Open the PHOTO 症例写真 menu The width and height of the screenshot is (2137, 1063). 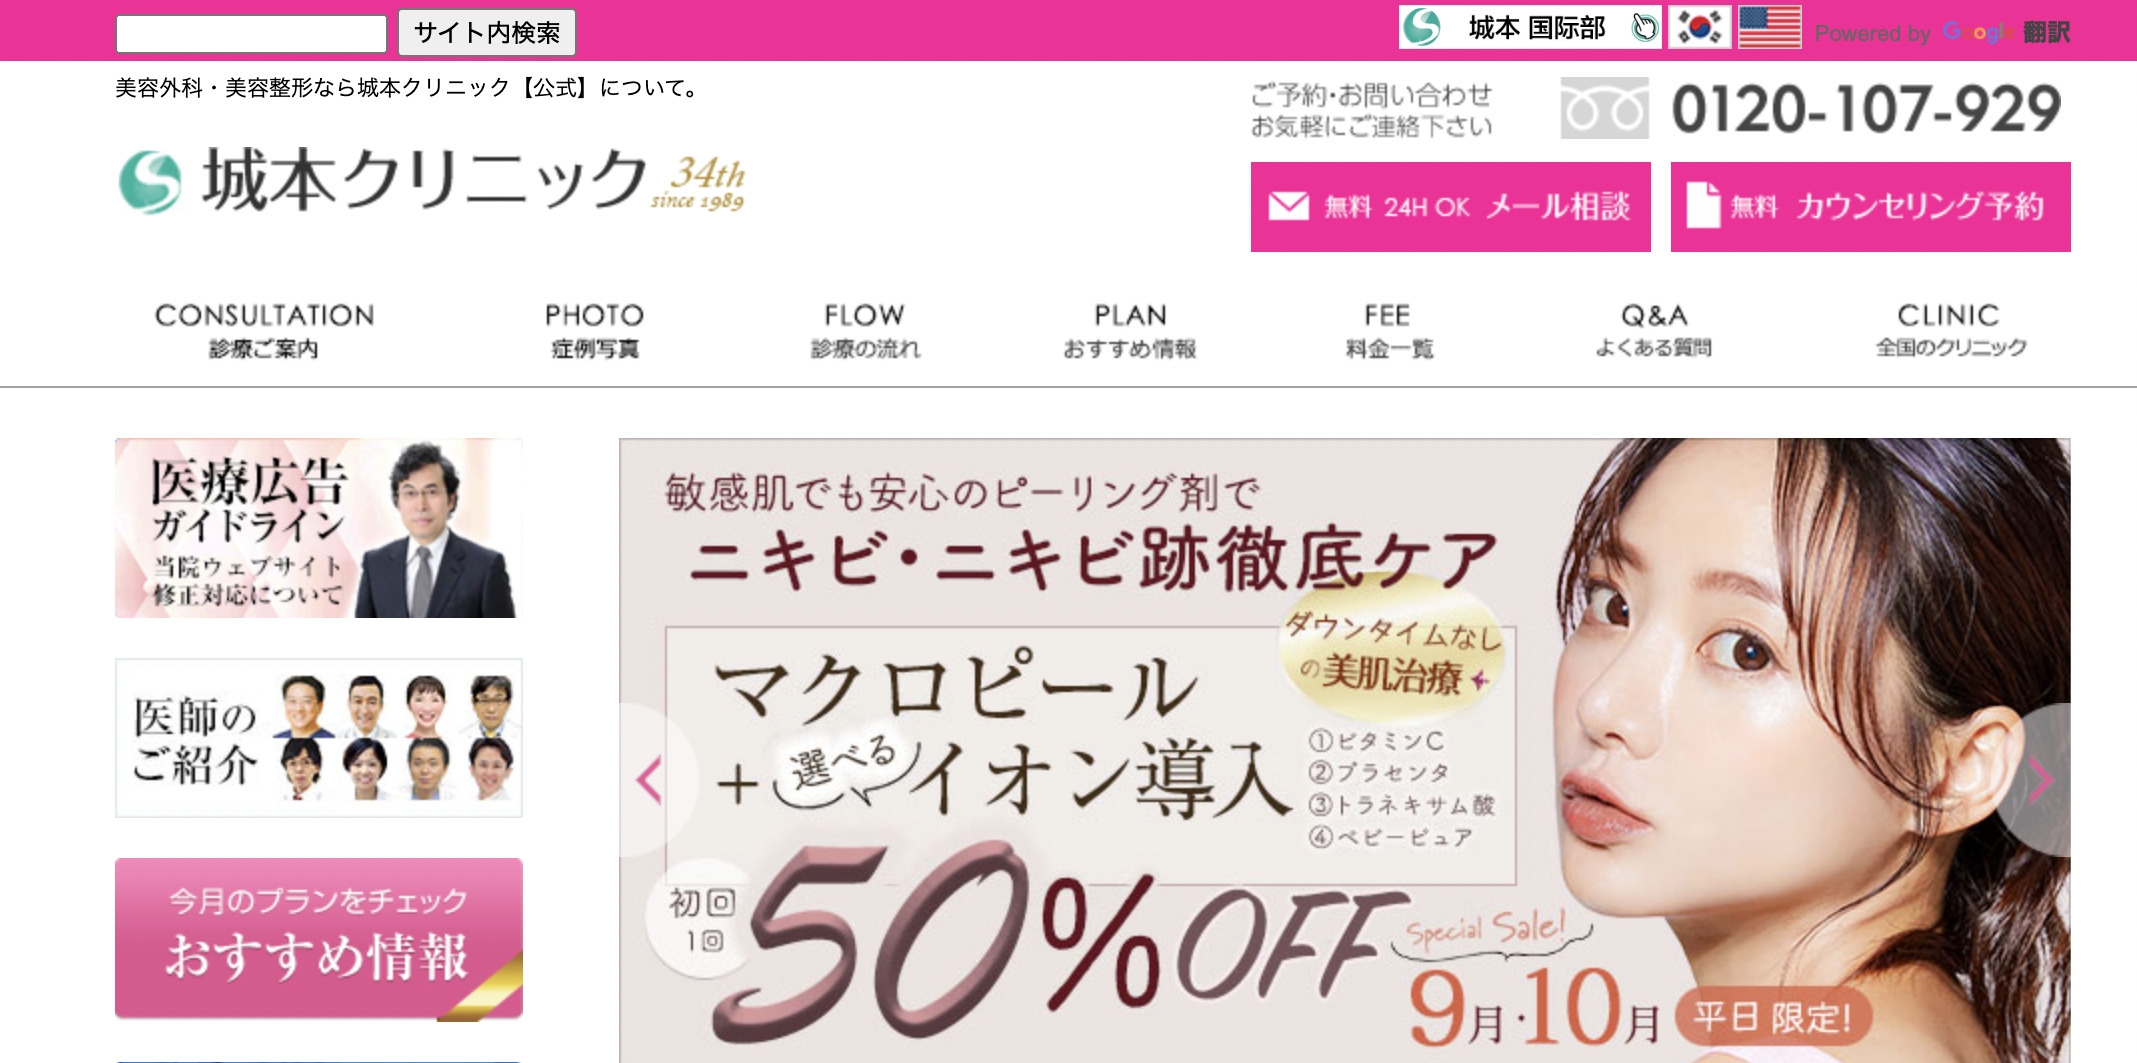coord(594,331)
